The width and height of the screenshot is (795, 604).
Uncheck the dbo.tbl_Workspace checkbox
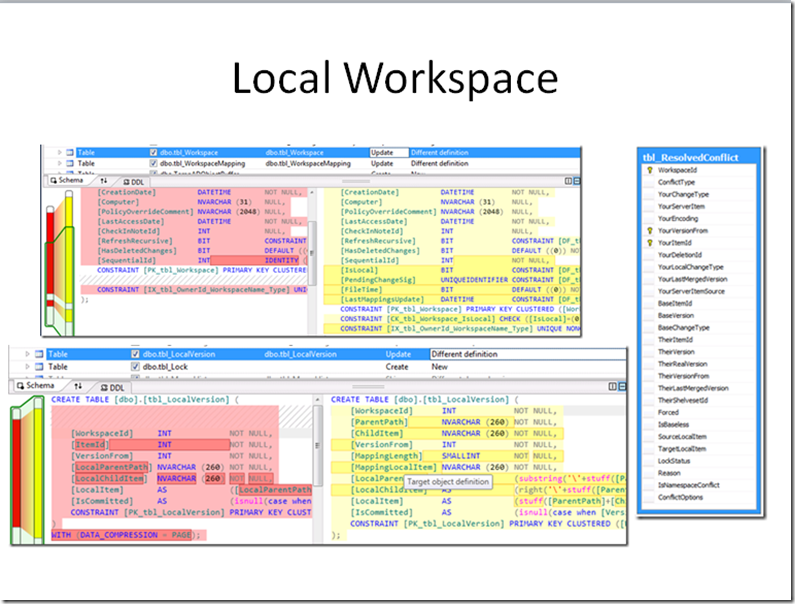coord(153,152)
